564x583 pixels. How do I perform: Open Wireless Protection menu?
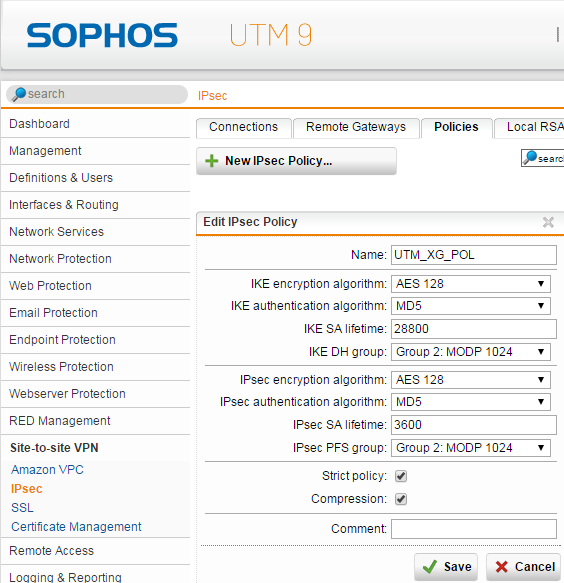point(96,367)
